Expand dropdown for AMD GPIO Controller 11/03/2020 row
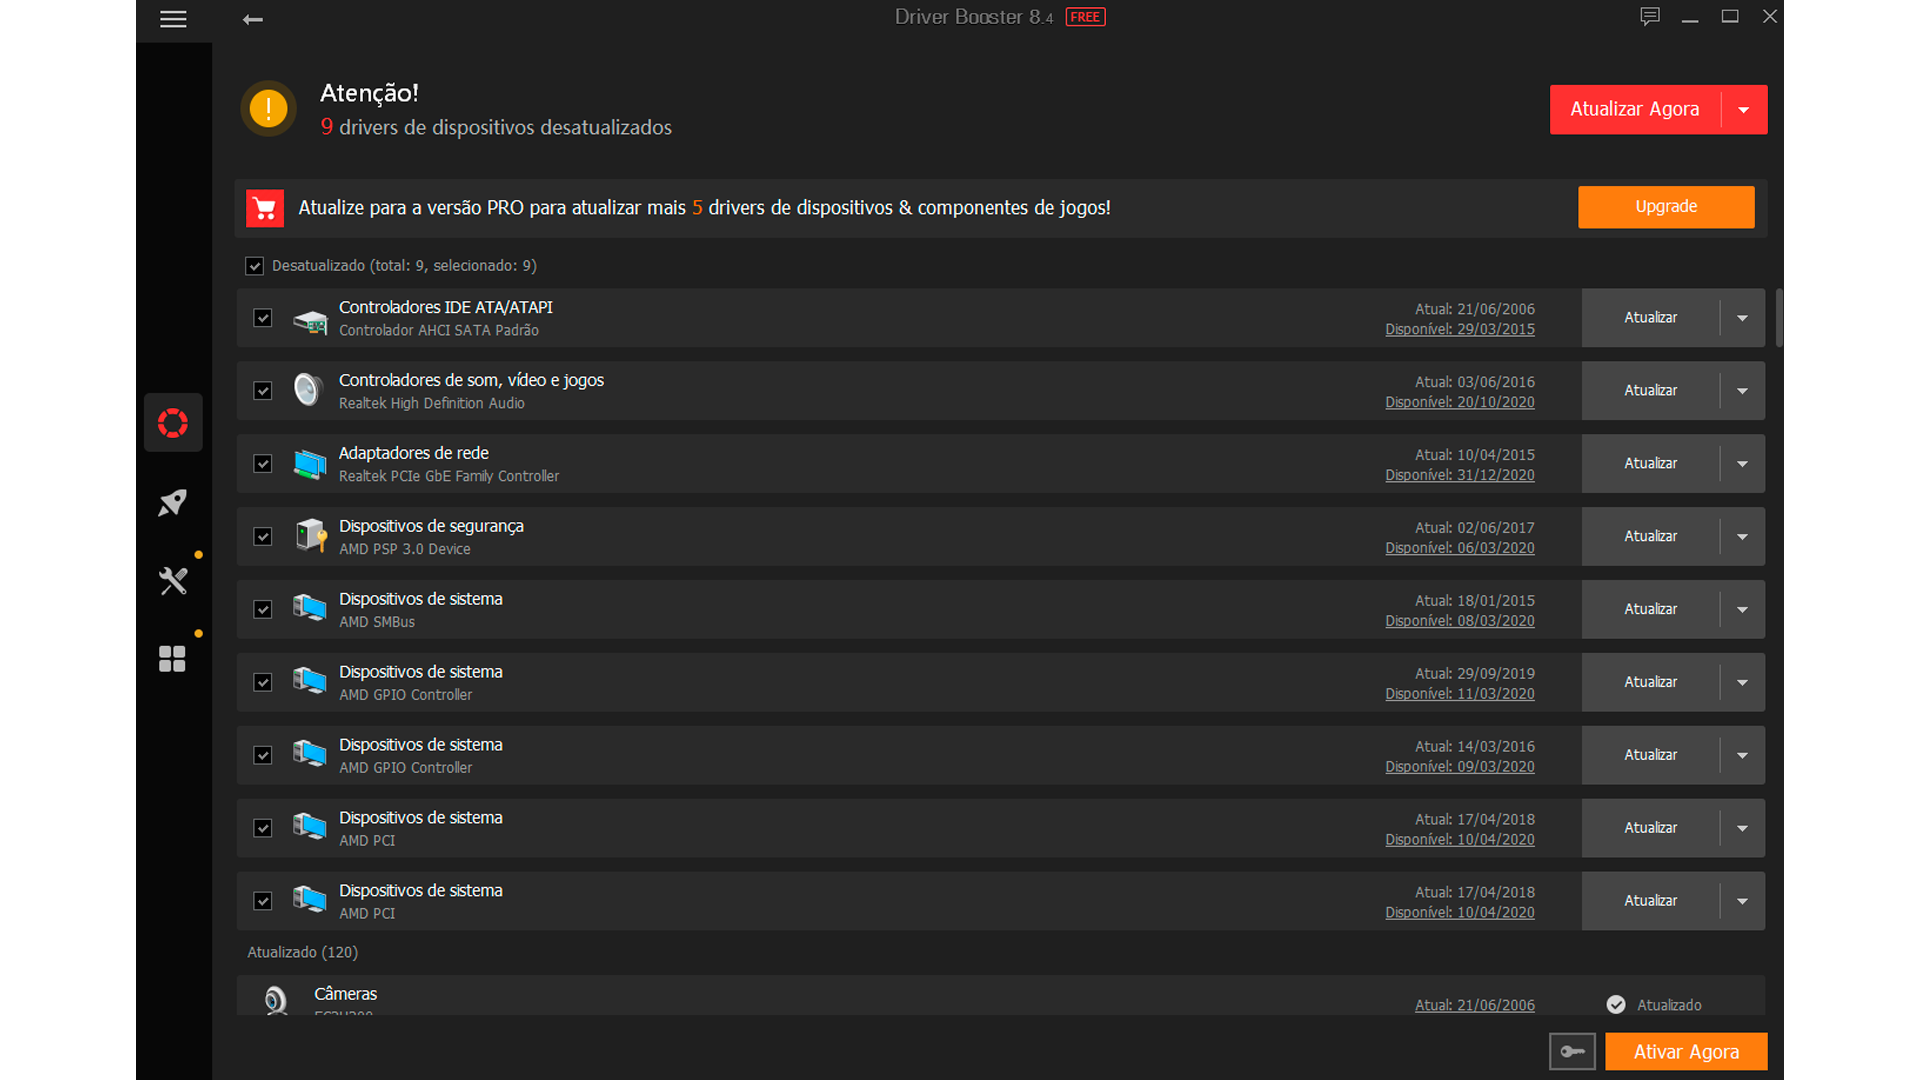The image size is (1920, 1080). [1742, 683]
